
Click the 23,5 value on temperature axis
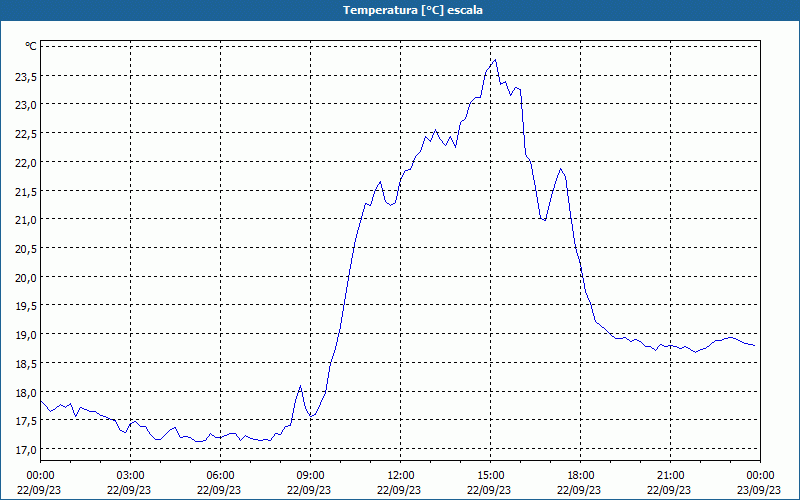pos(26,76)
